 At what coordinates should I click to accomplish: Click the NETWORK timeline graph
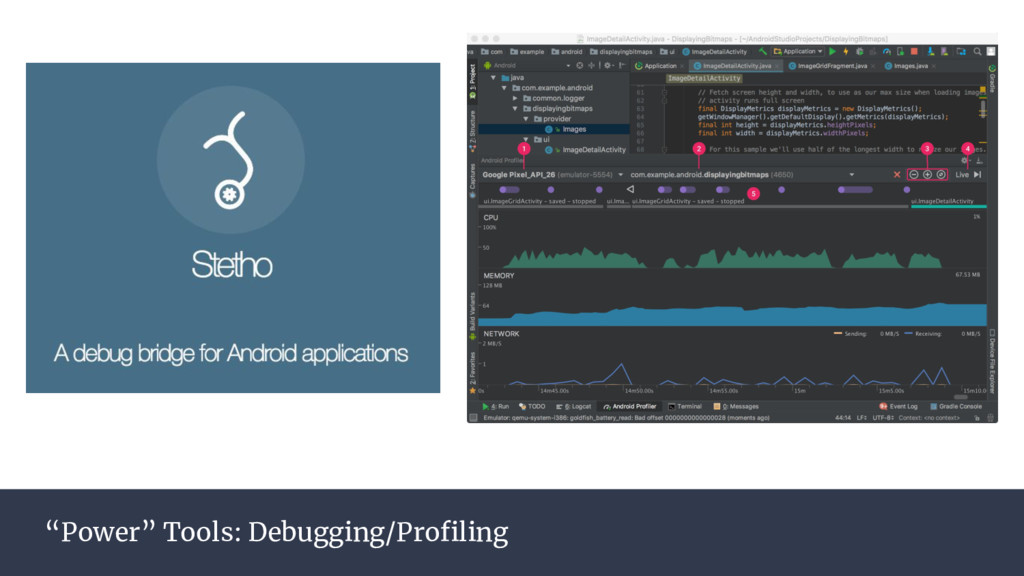732,357
